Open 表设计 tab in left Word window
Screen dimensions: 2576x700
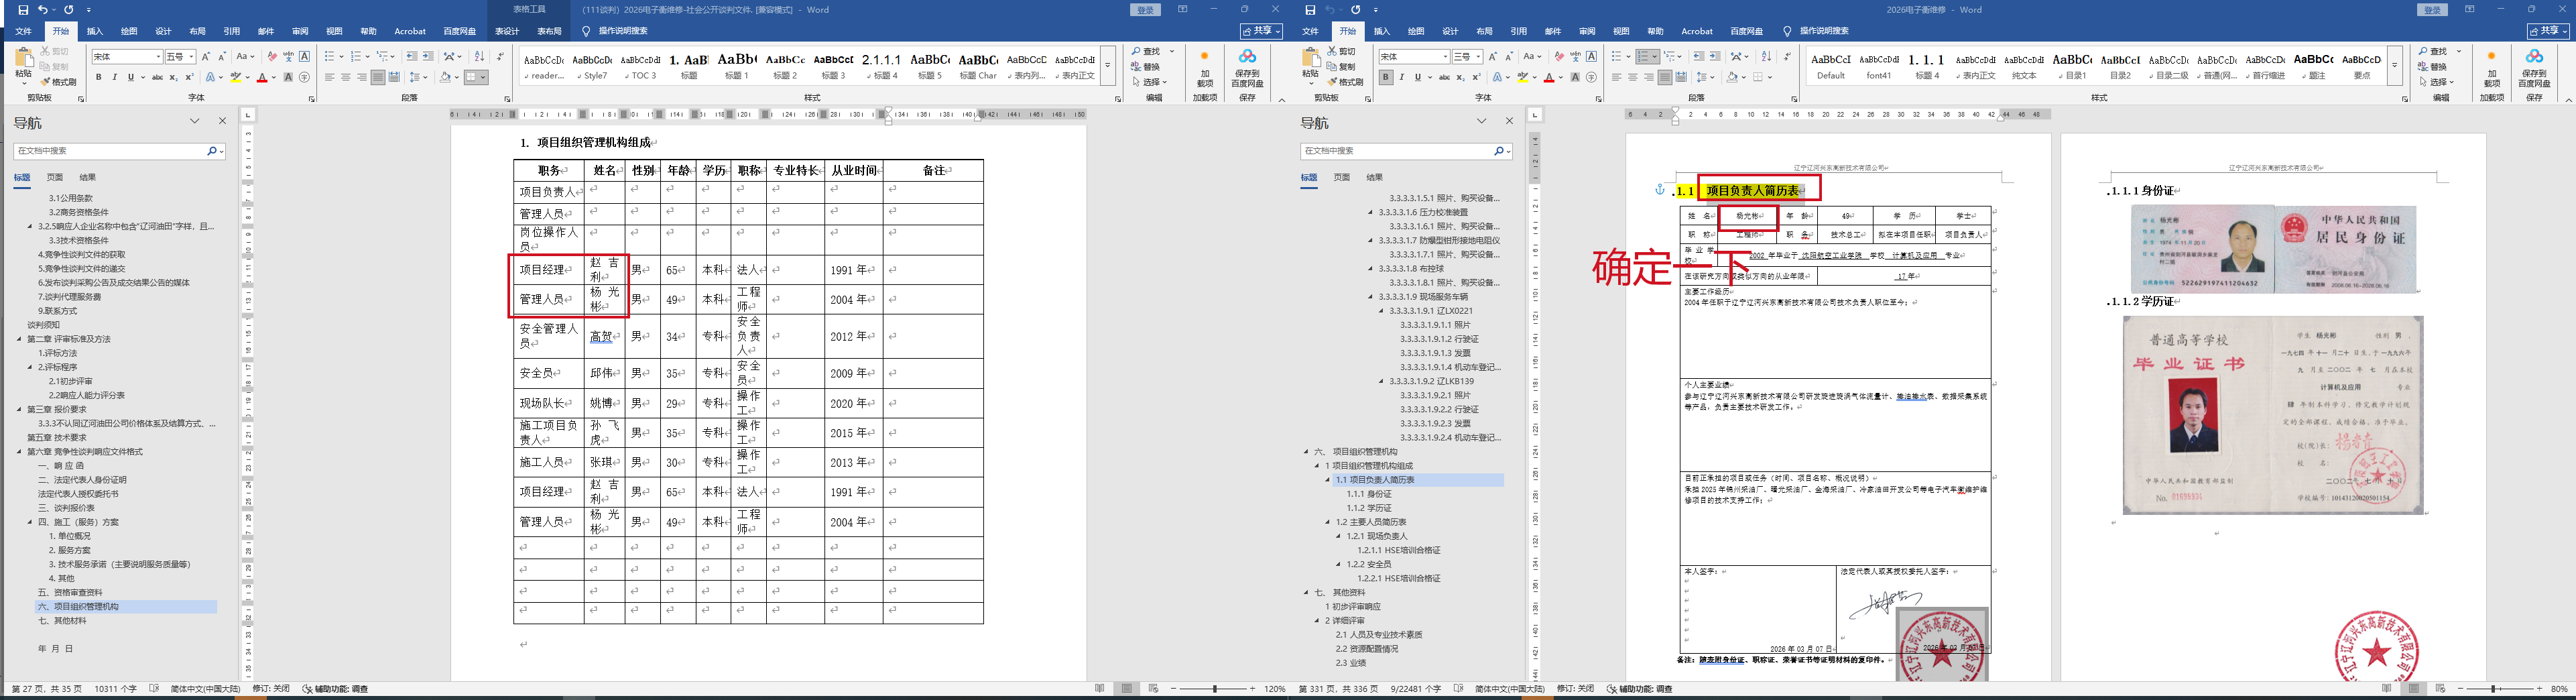click(507, 31)
